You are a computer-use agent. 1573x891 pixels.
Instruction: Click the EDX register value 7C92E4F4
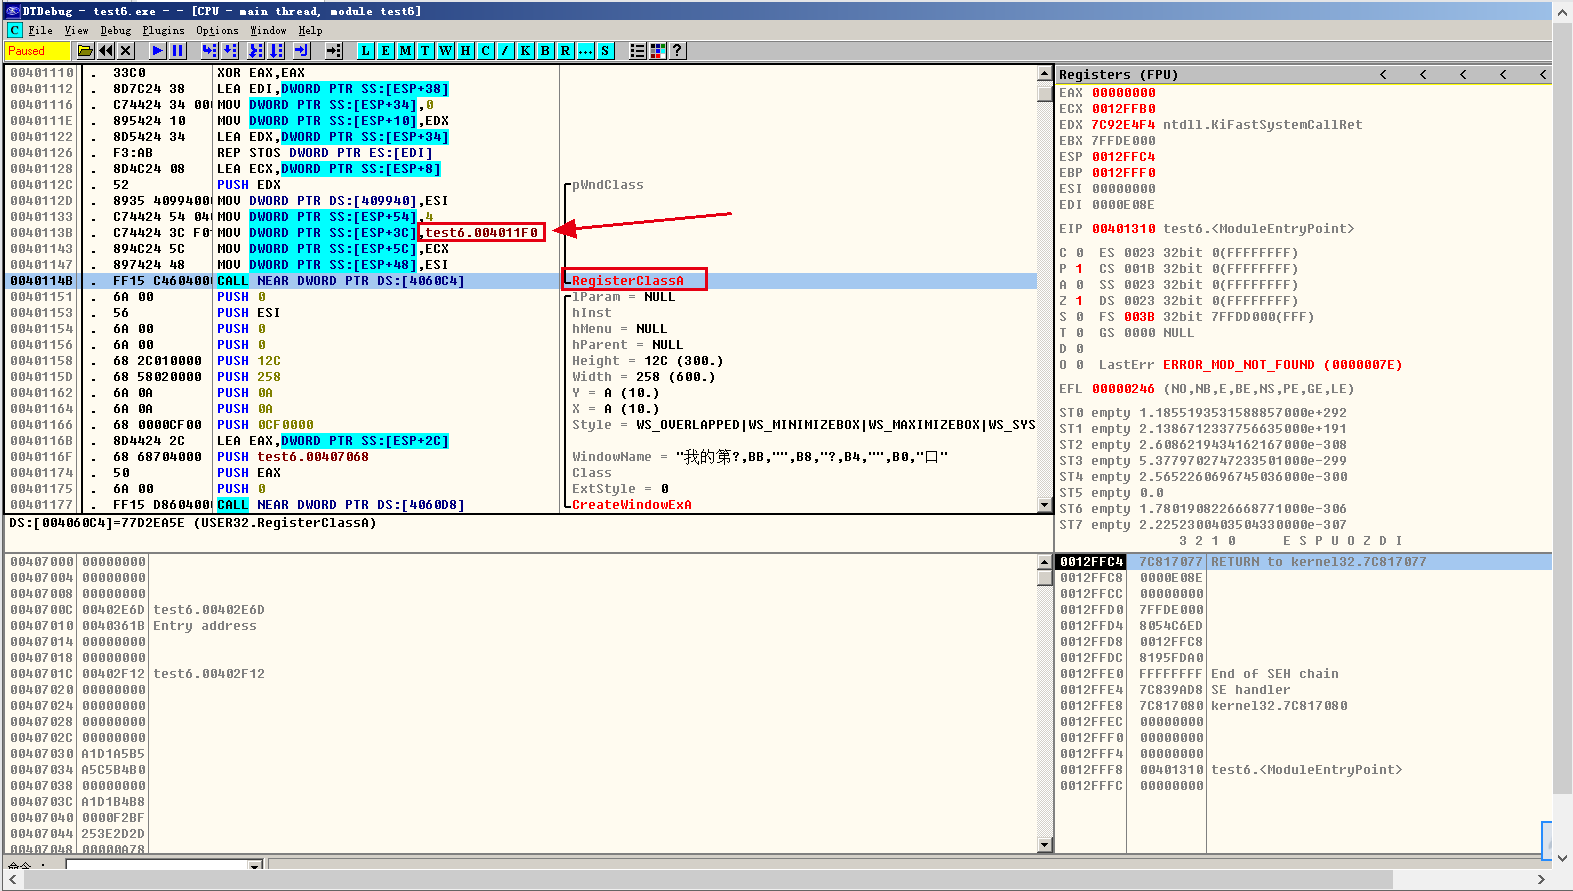1124,125
